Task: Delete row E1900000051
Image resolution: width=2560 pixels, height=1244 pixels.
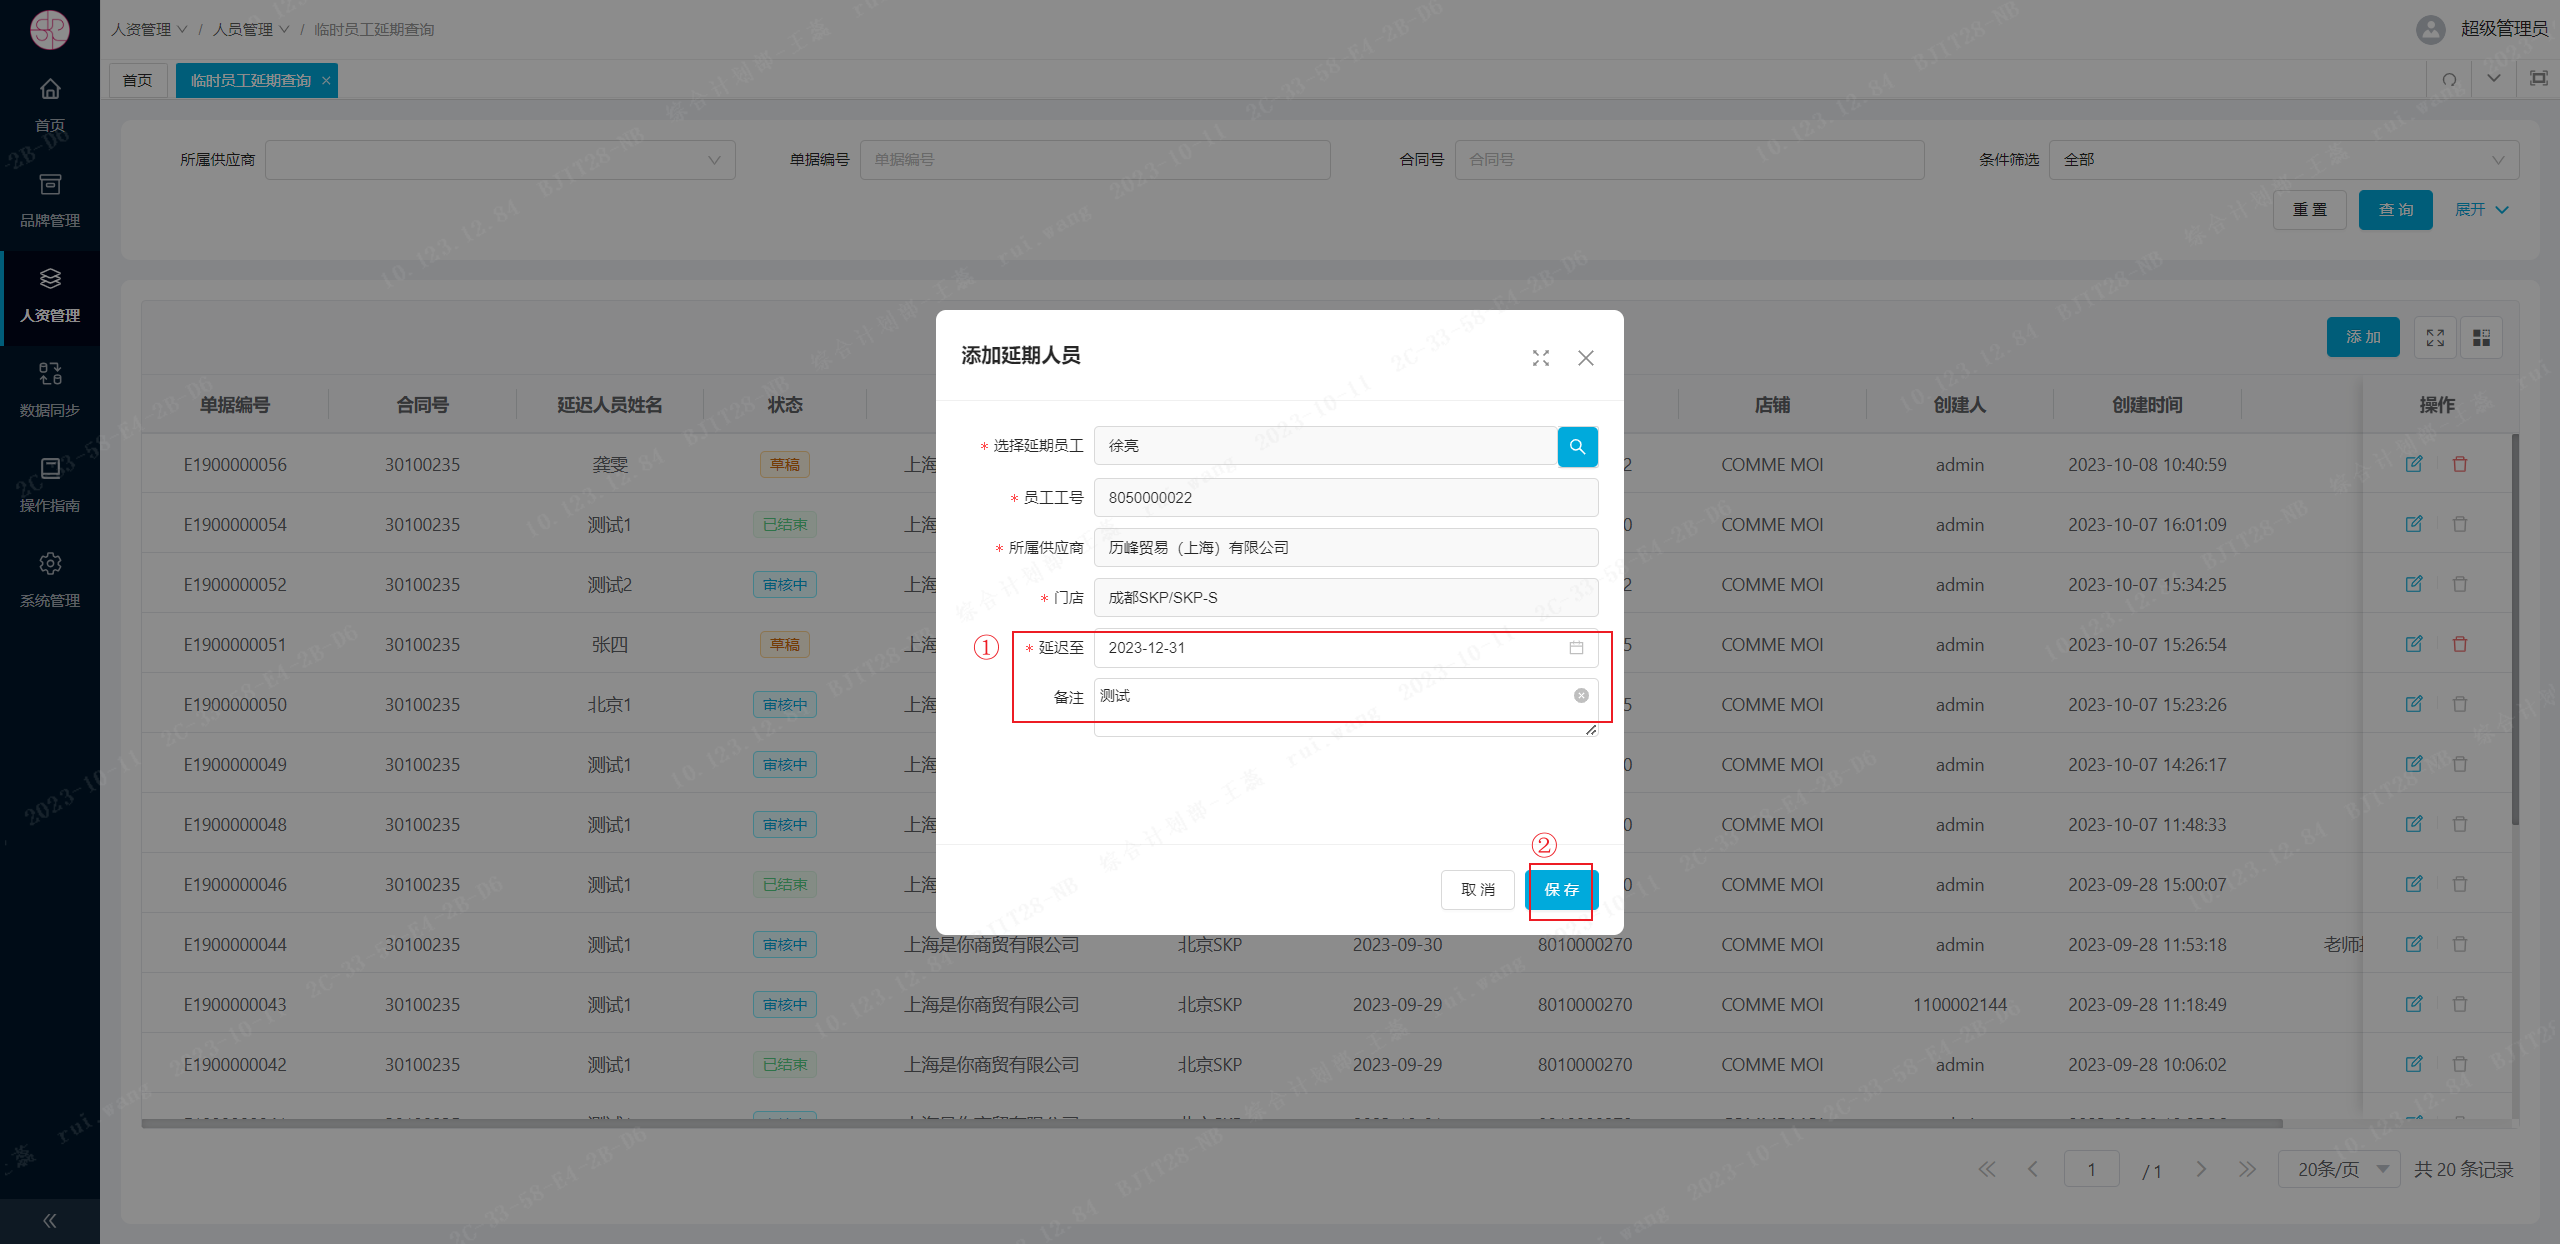Action: pos(2460,644)
